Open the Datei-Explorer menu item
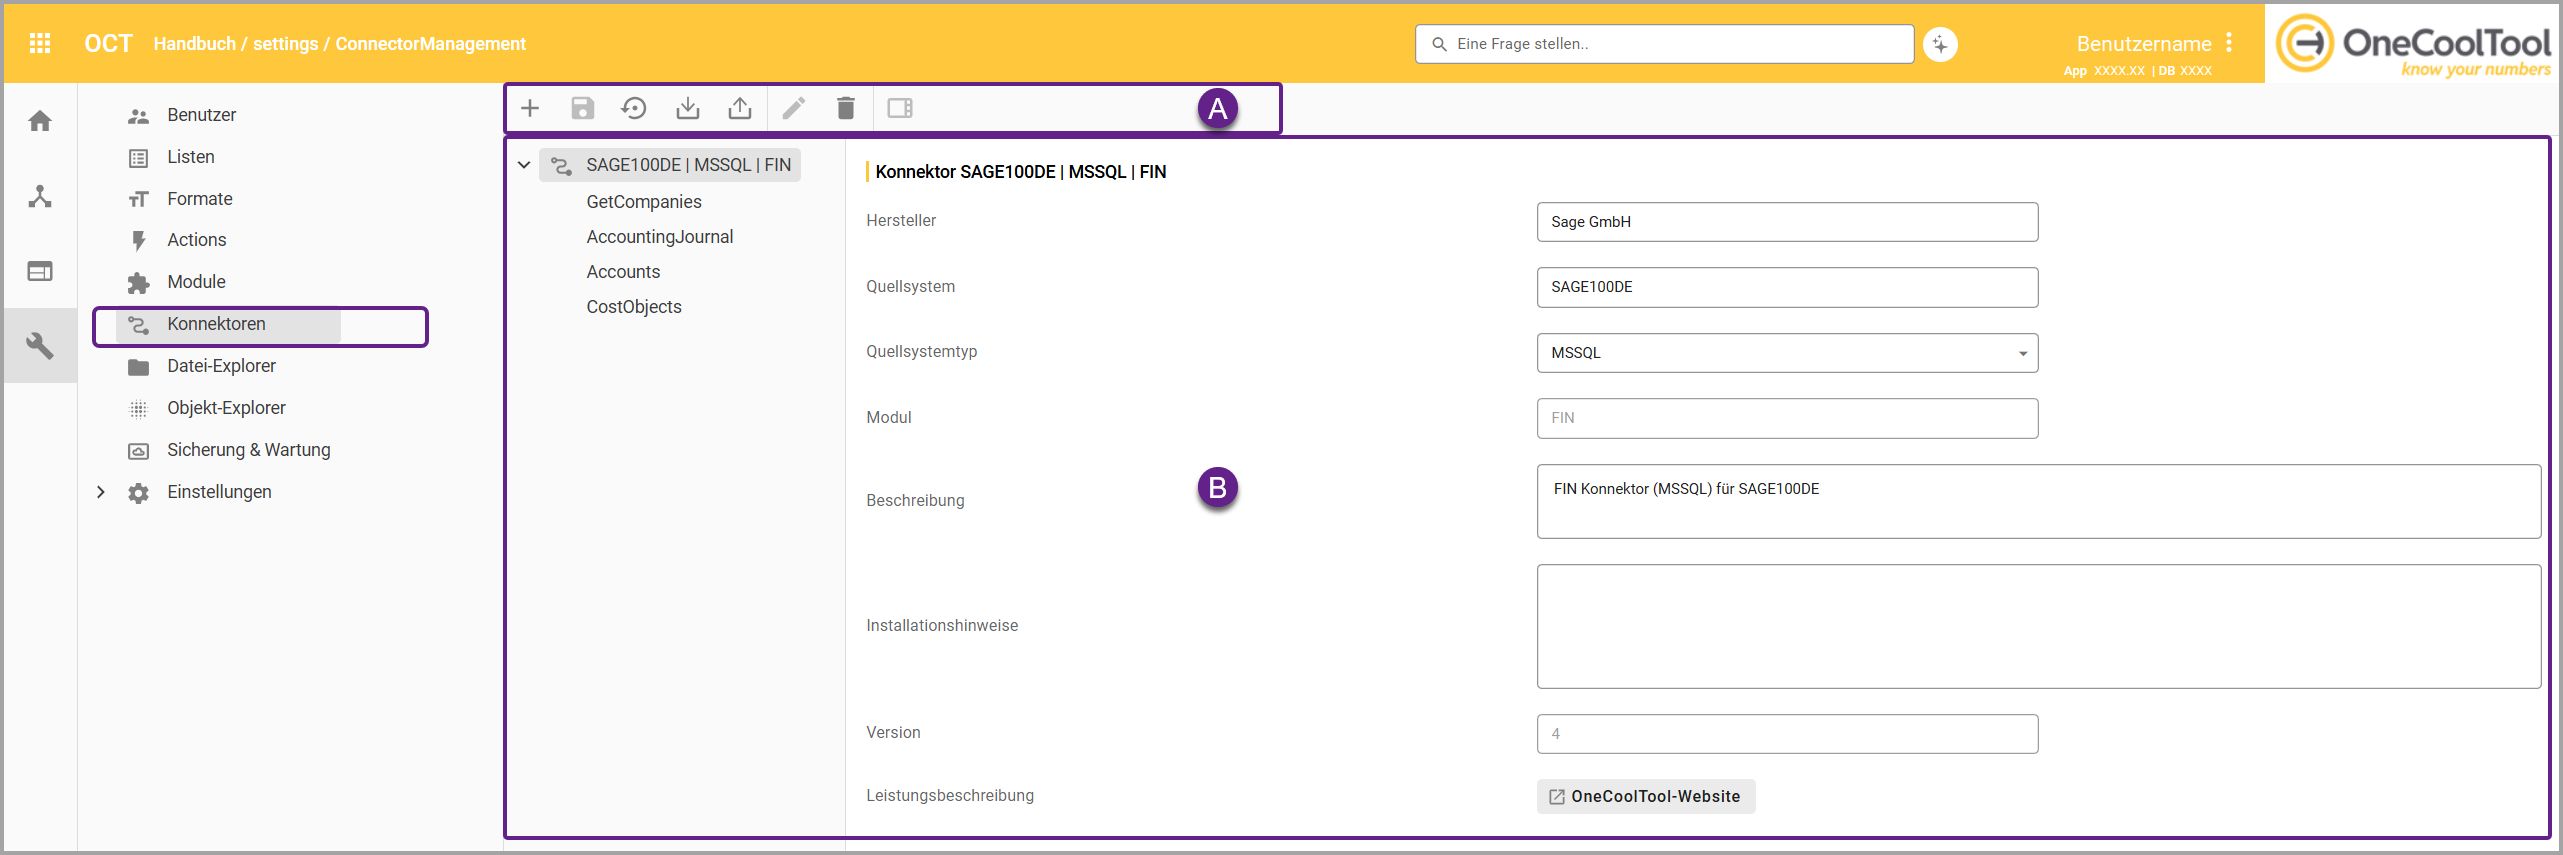 coord(222,366)
